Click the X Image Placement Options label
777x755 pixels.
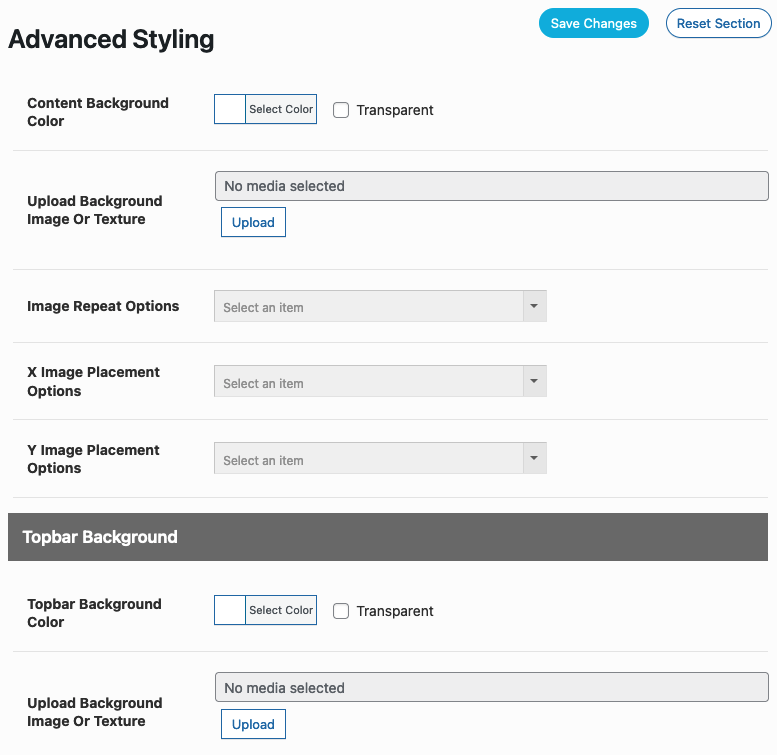pos(94,381)
